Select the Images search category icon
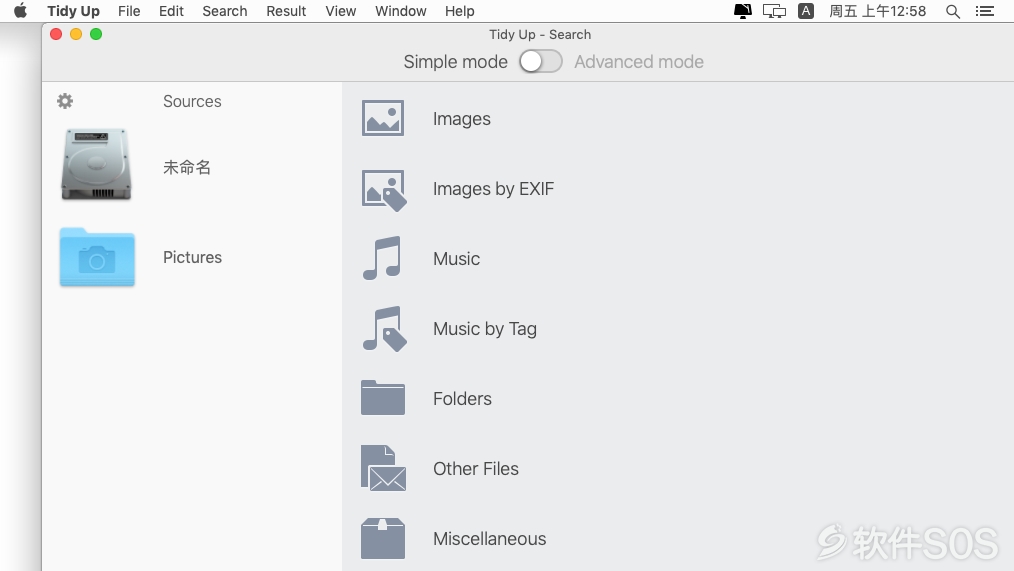The height and width of the screenshot is (571, 1014). pyautogui.click(x=383, y=118)
